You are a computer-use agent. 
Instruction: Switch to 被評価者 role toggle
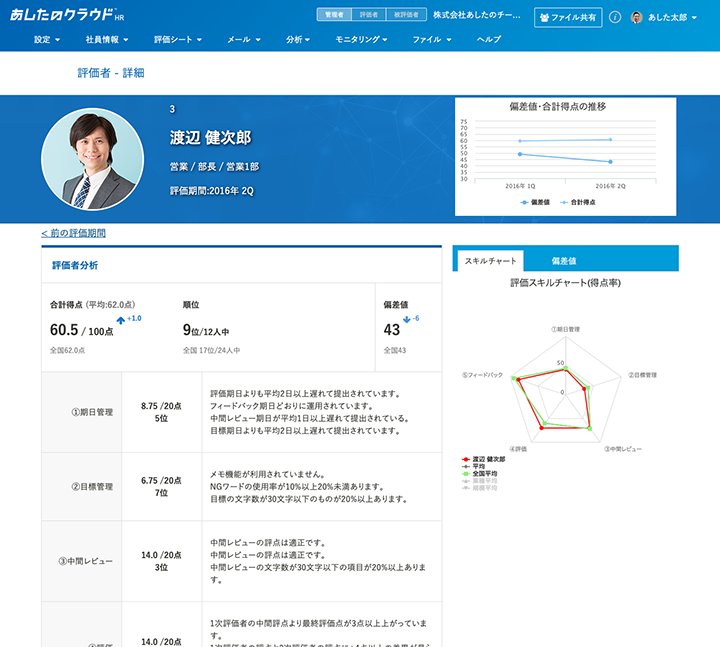(x=407, y=15)
